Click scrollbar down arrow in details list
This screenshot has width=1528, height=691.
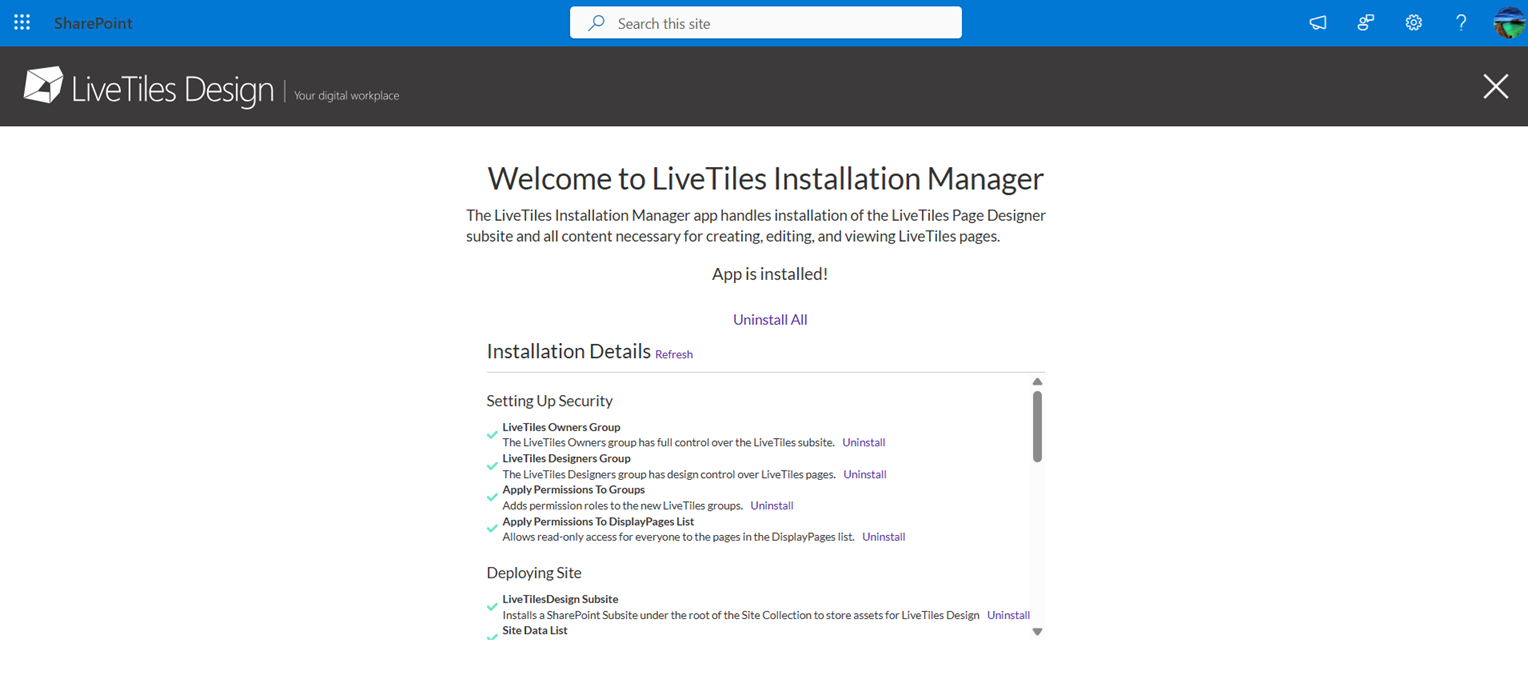click(x=1037, y=631)
